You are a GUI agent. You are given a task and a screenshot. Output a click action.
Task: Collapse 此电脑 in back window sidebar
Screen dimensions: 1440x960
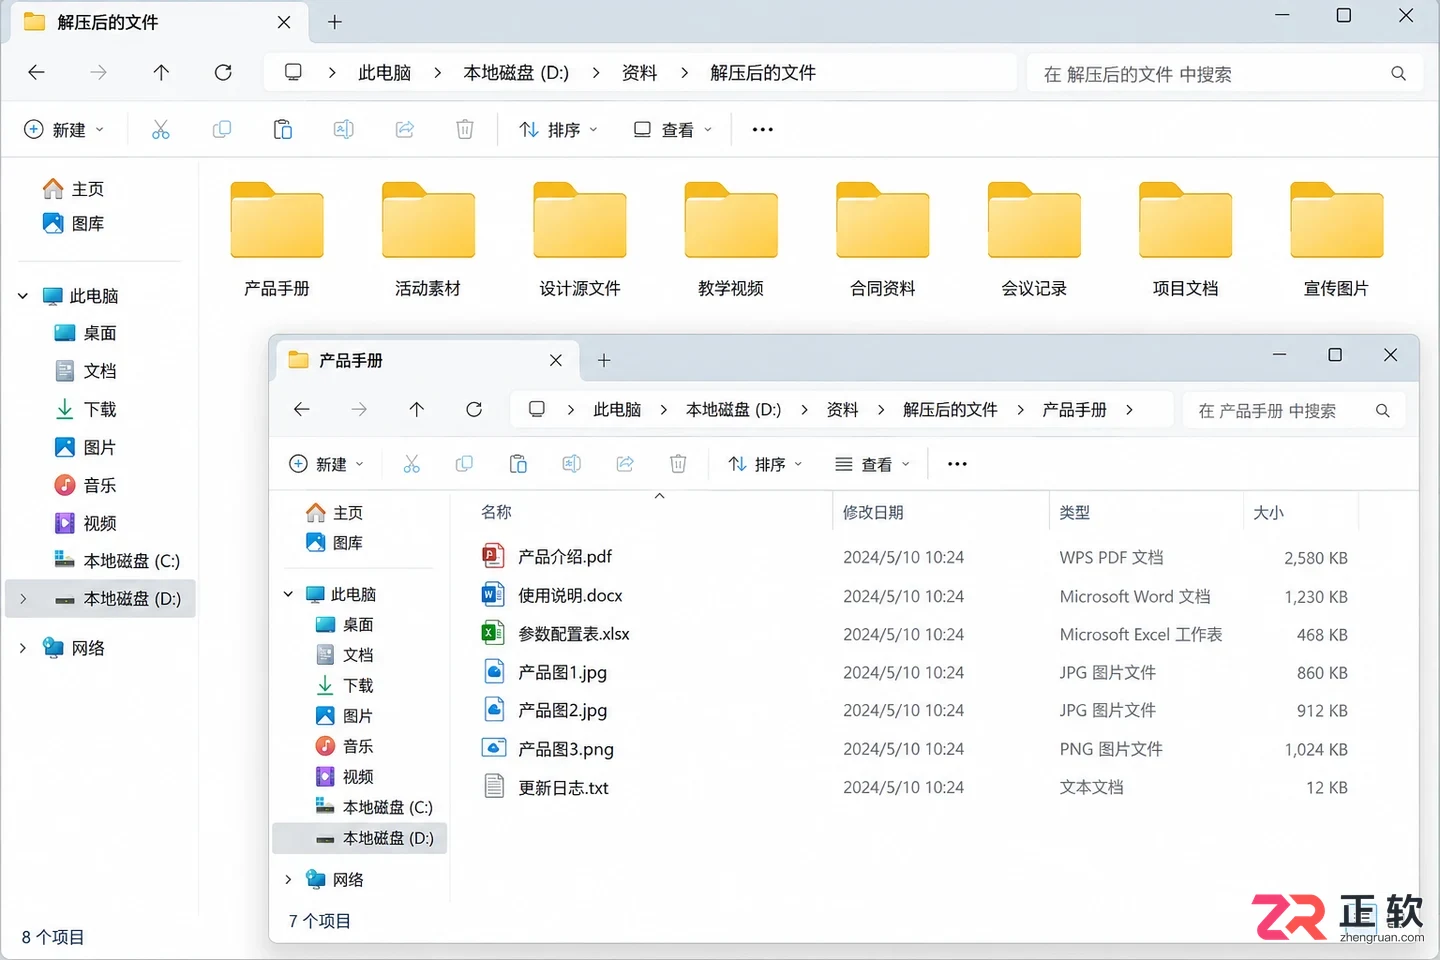(x=23, y=296)
